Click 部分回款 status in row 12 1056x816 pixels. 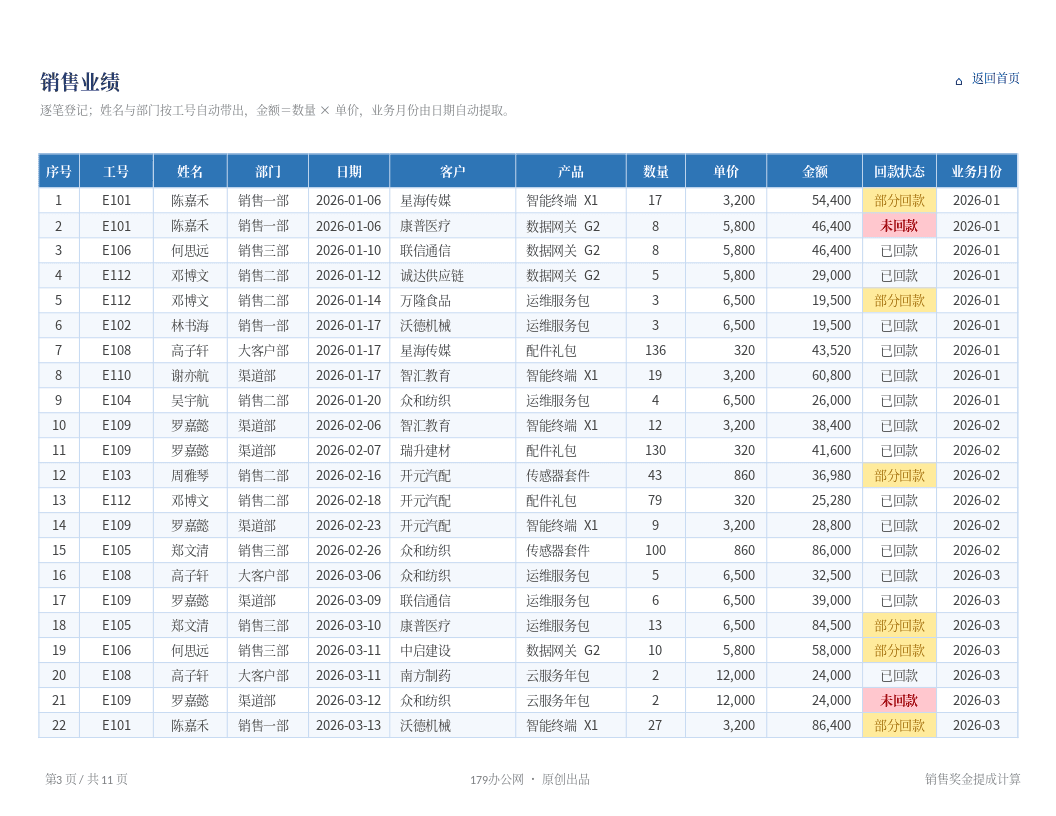click(x=900, y=475)
